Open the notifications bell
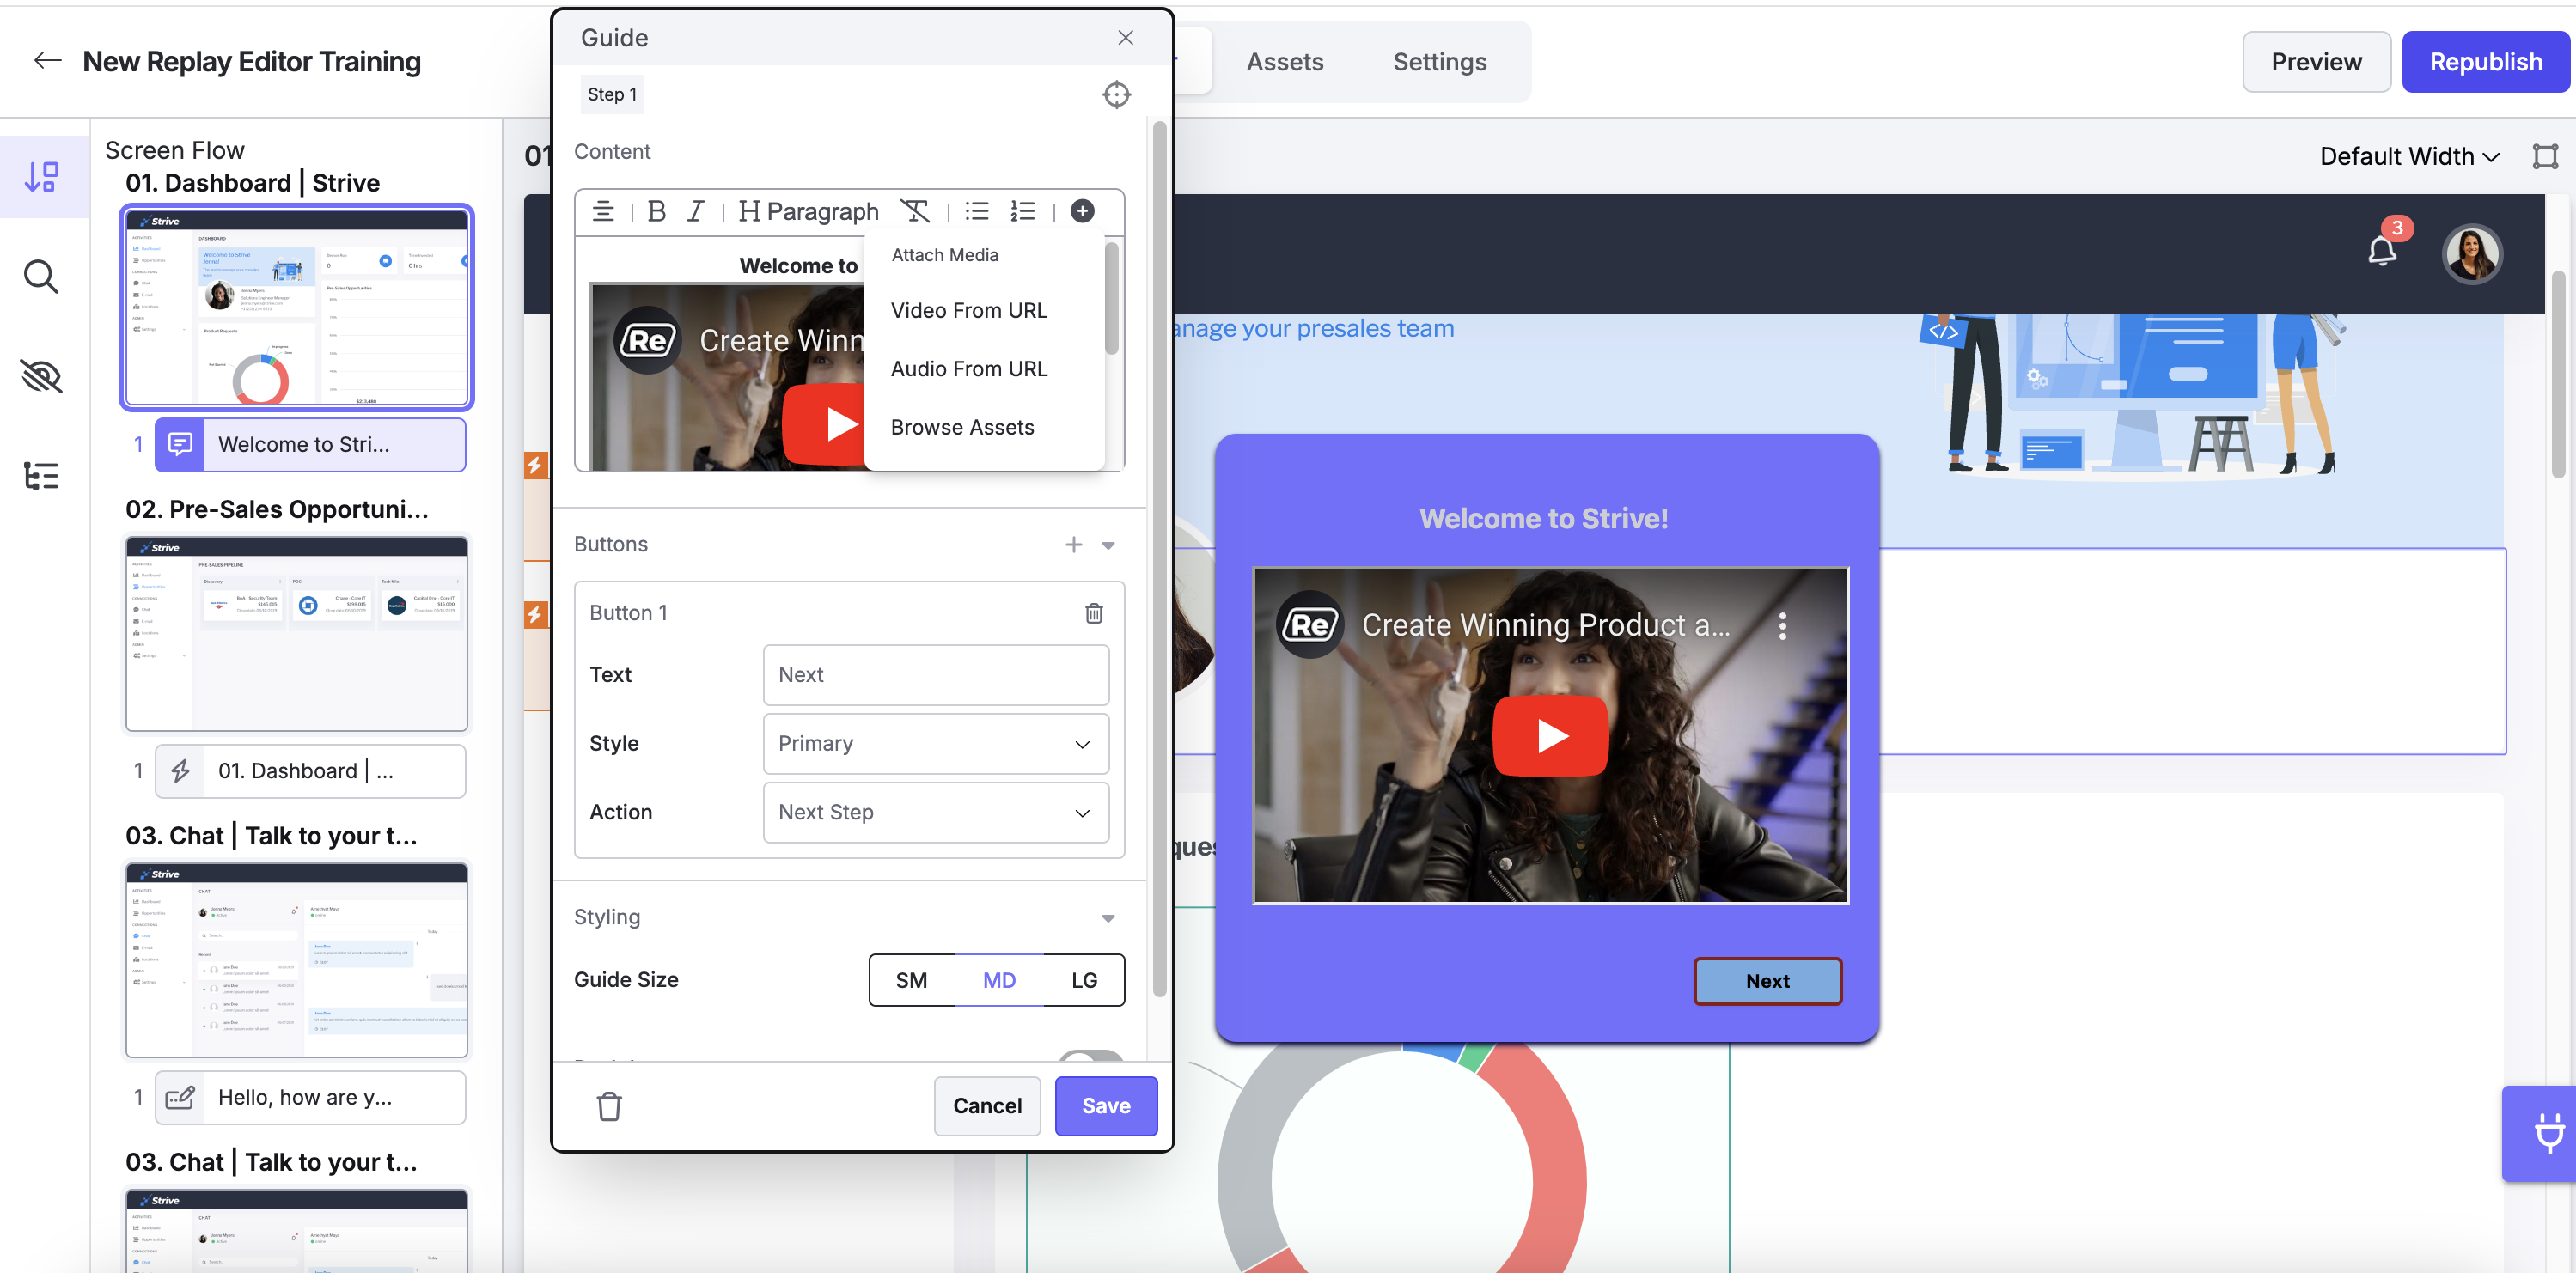 pos(2382,250)
